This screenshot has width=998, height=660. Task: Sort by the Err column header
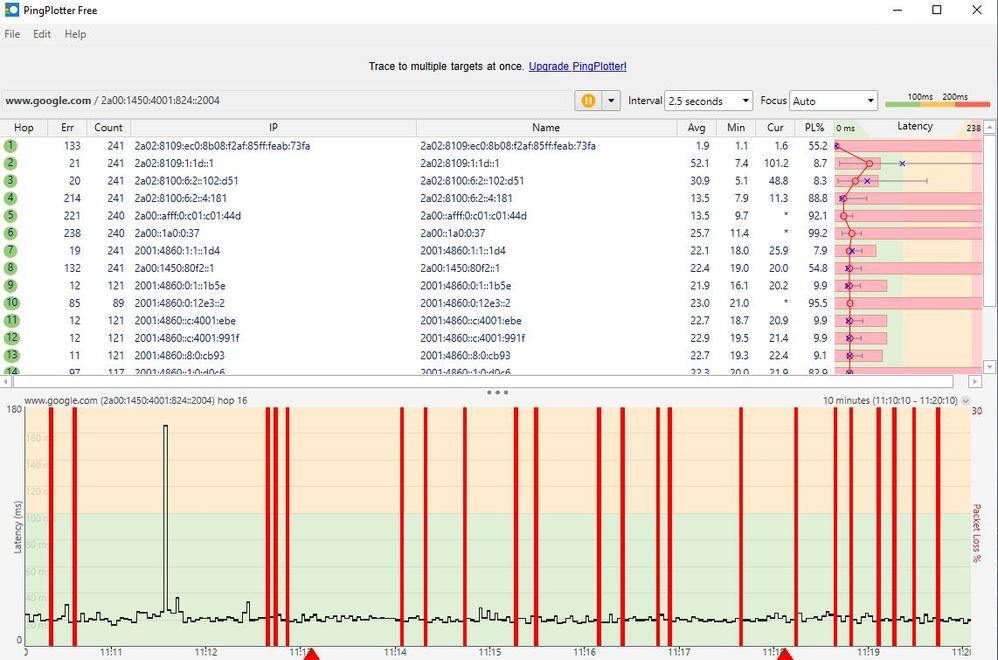click(67, 127)
